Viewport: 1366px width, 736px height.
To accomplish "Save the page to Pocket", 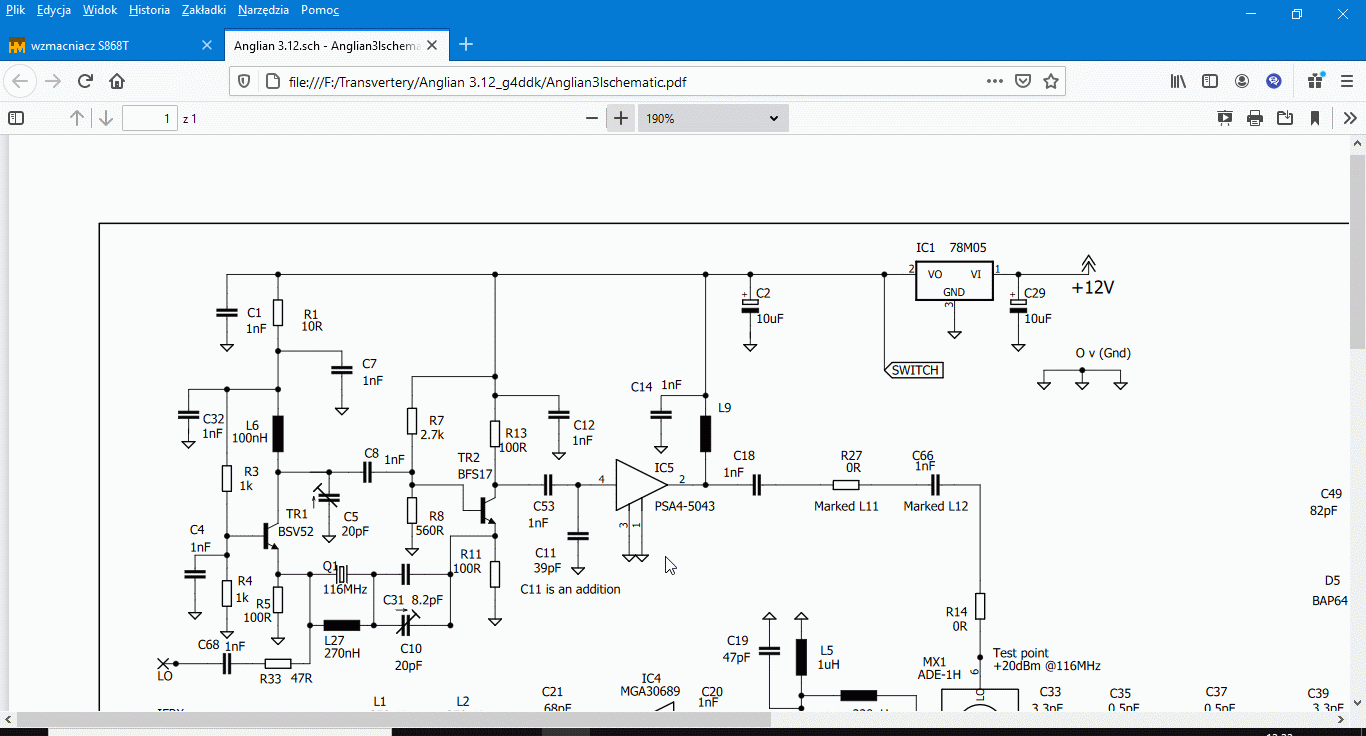I will point(1023,82).
